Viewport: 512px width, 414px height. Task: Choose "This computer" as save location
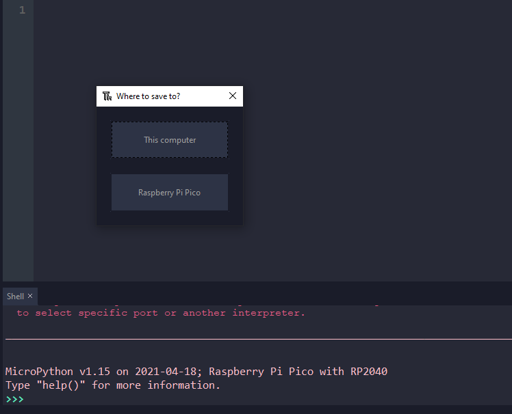click(170, 140)
